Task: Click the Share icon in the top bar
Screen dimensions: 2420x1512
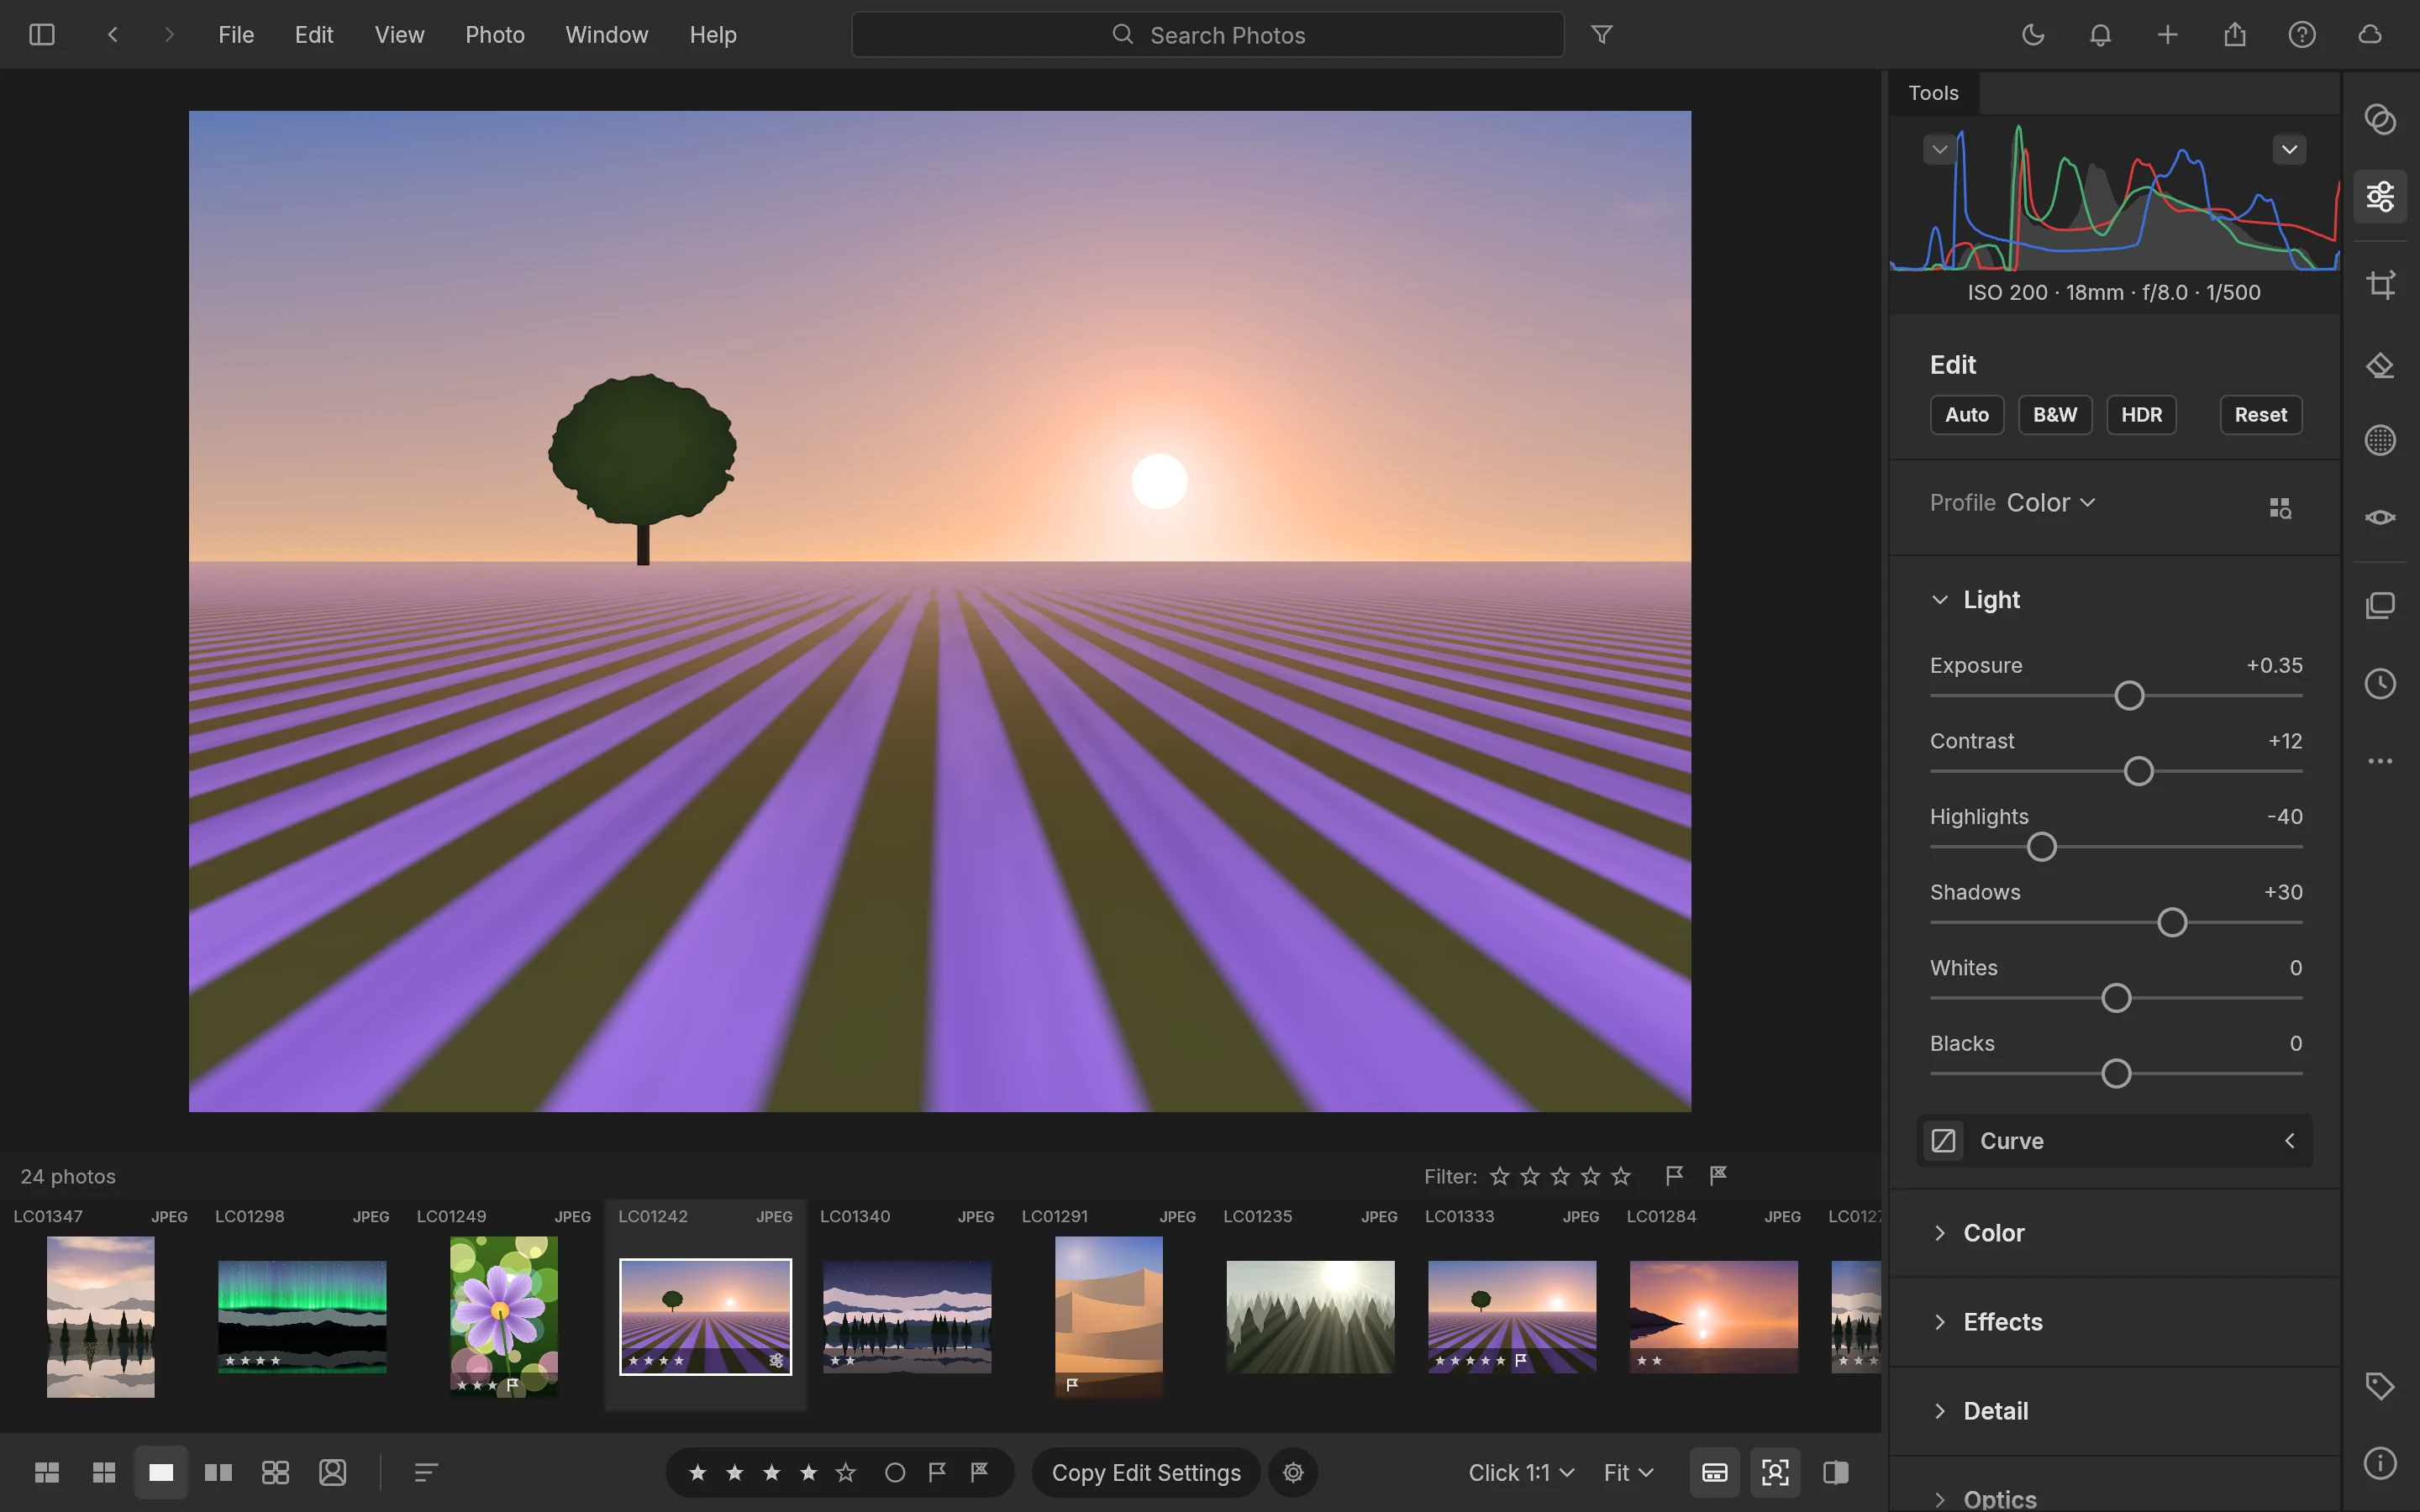Action: click(x=2235, y=35)
